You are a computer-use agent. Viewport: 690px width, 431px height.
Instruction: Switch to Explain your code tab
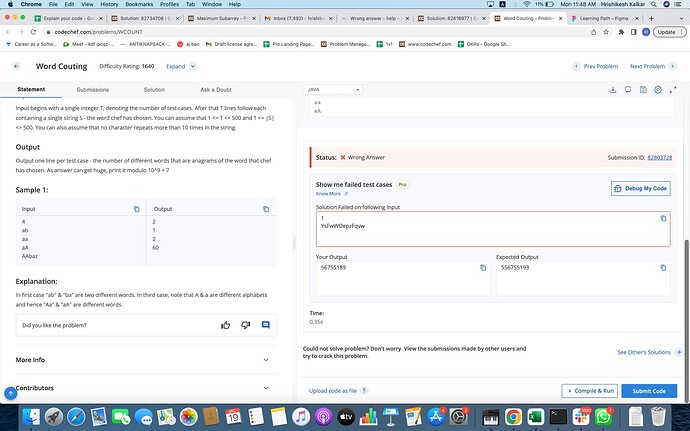(x=69, y=18)
